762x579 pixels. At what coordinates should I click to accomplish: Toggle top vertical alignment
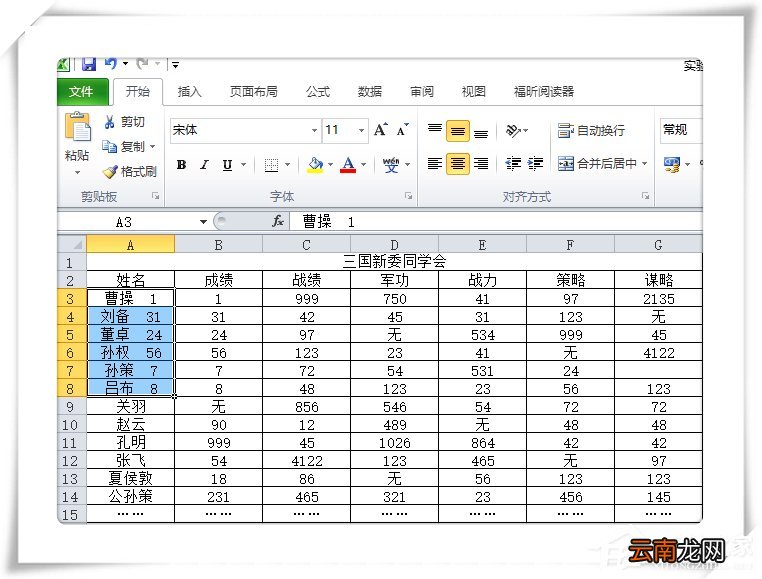[x=434, y=130]
